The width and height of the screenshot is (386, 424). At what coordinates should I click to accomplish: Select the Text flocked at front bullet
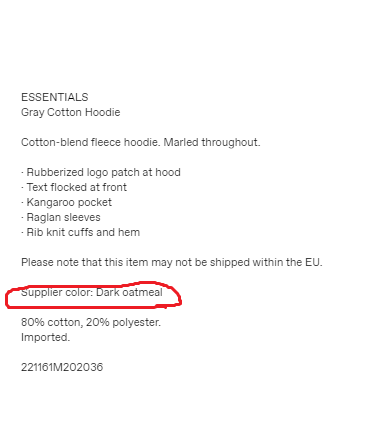[74, 187]
